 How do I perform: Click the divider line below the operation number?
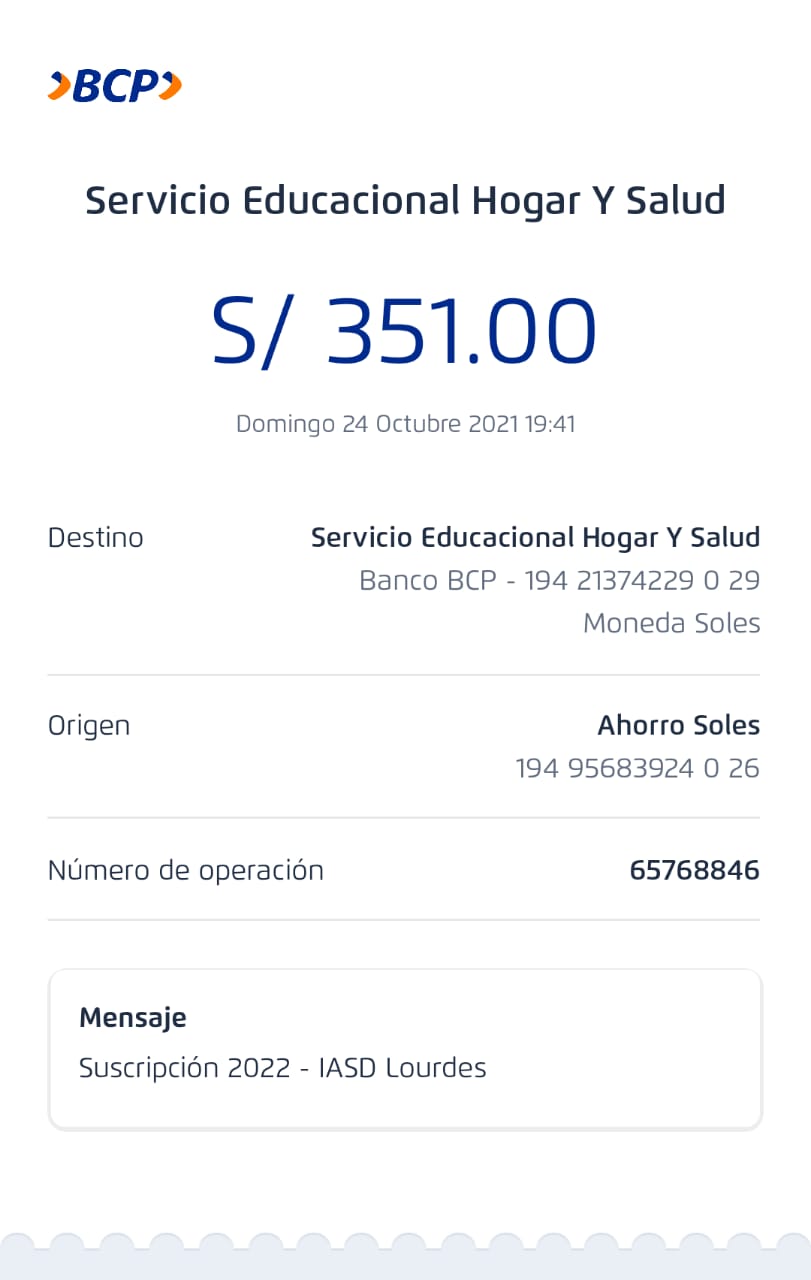404,920
